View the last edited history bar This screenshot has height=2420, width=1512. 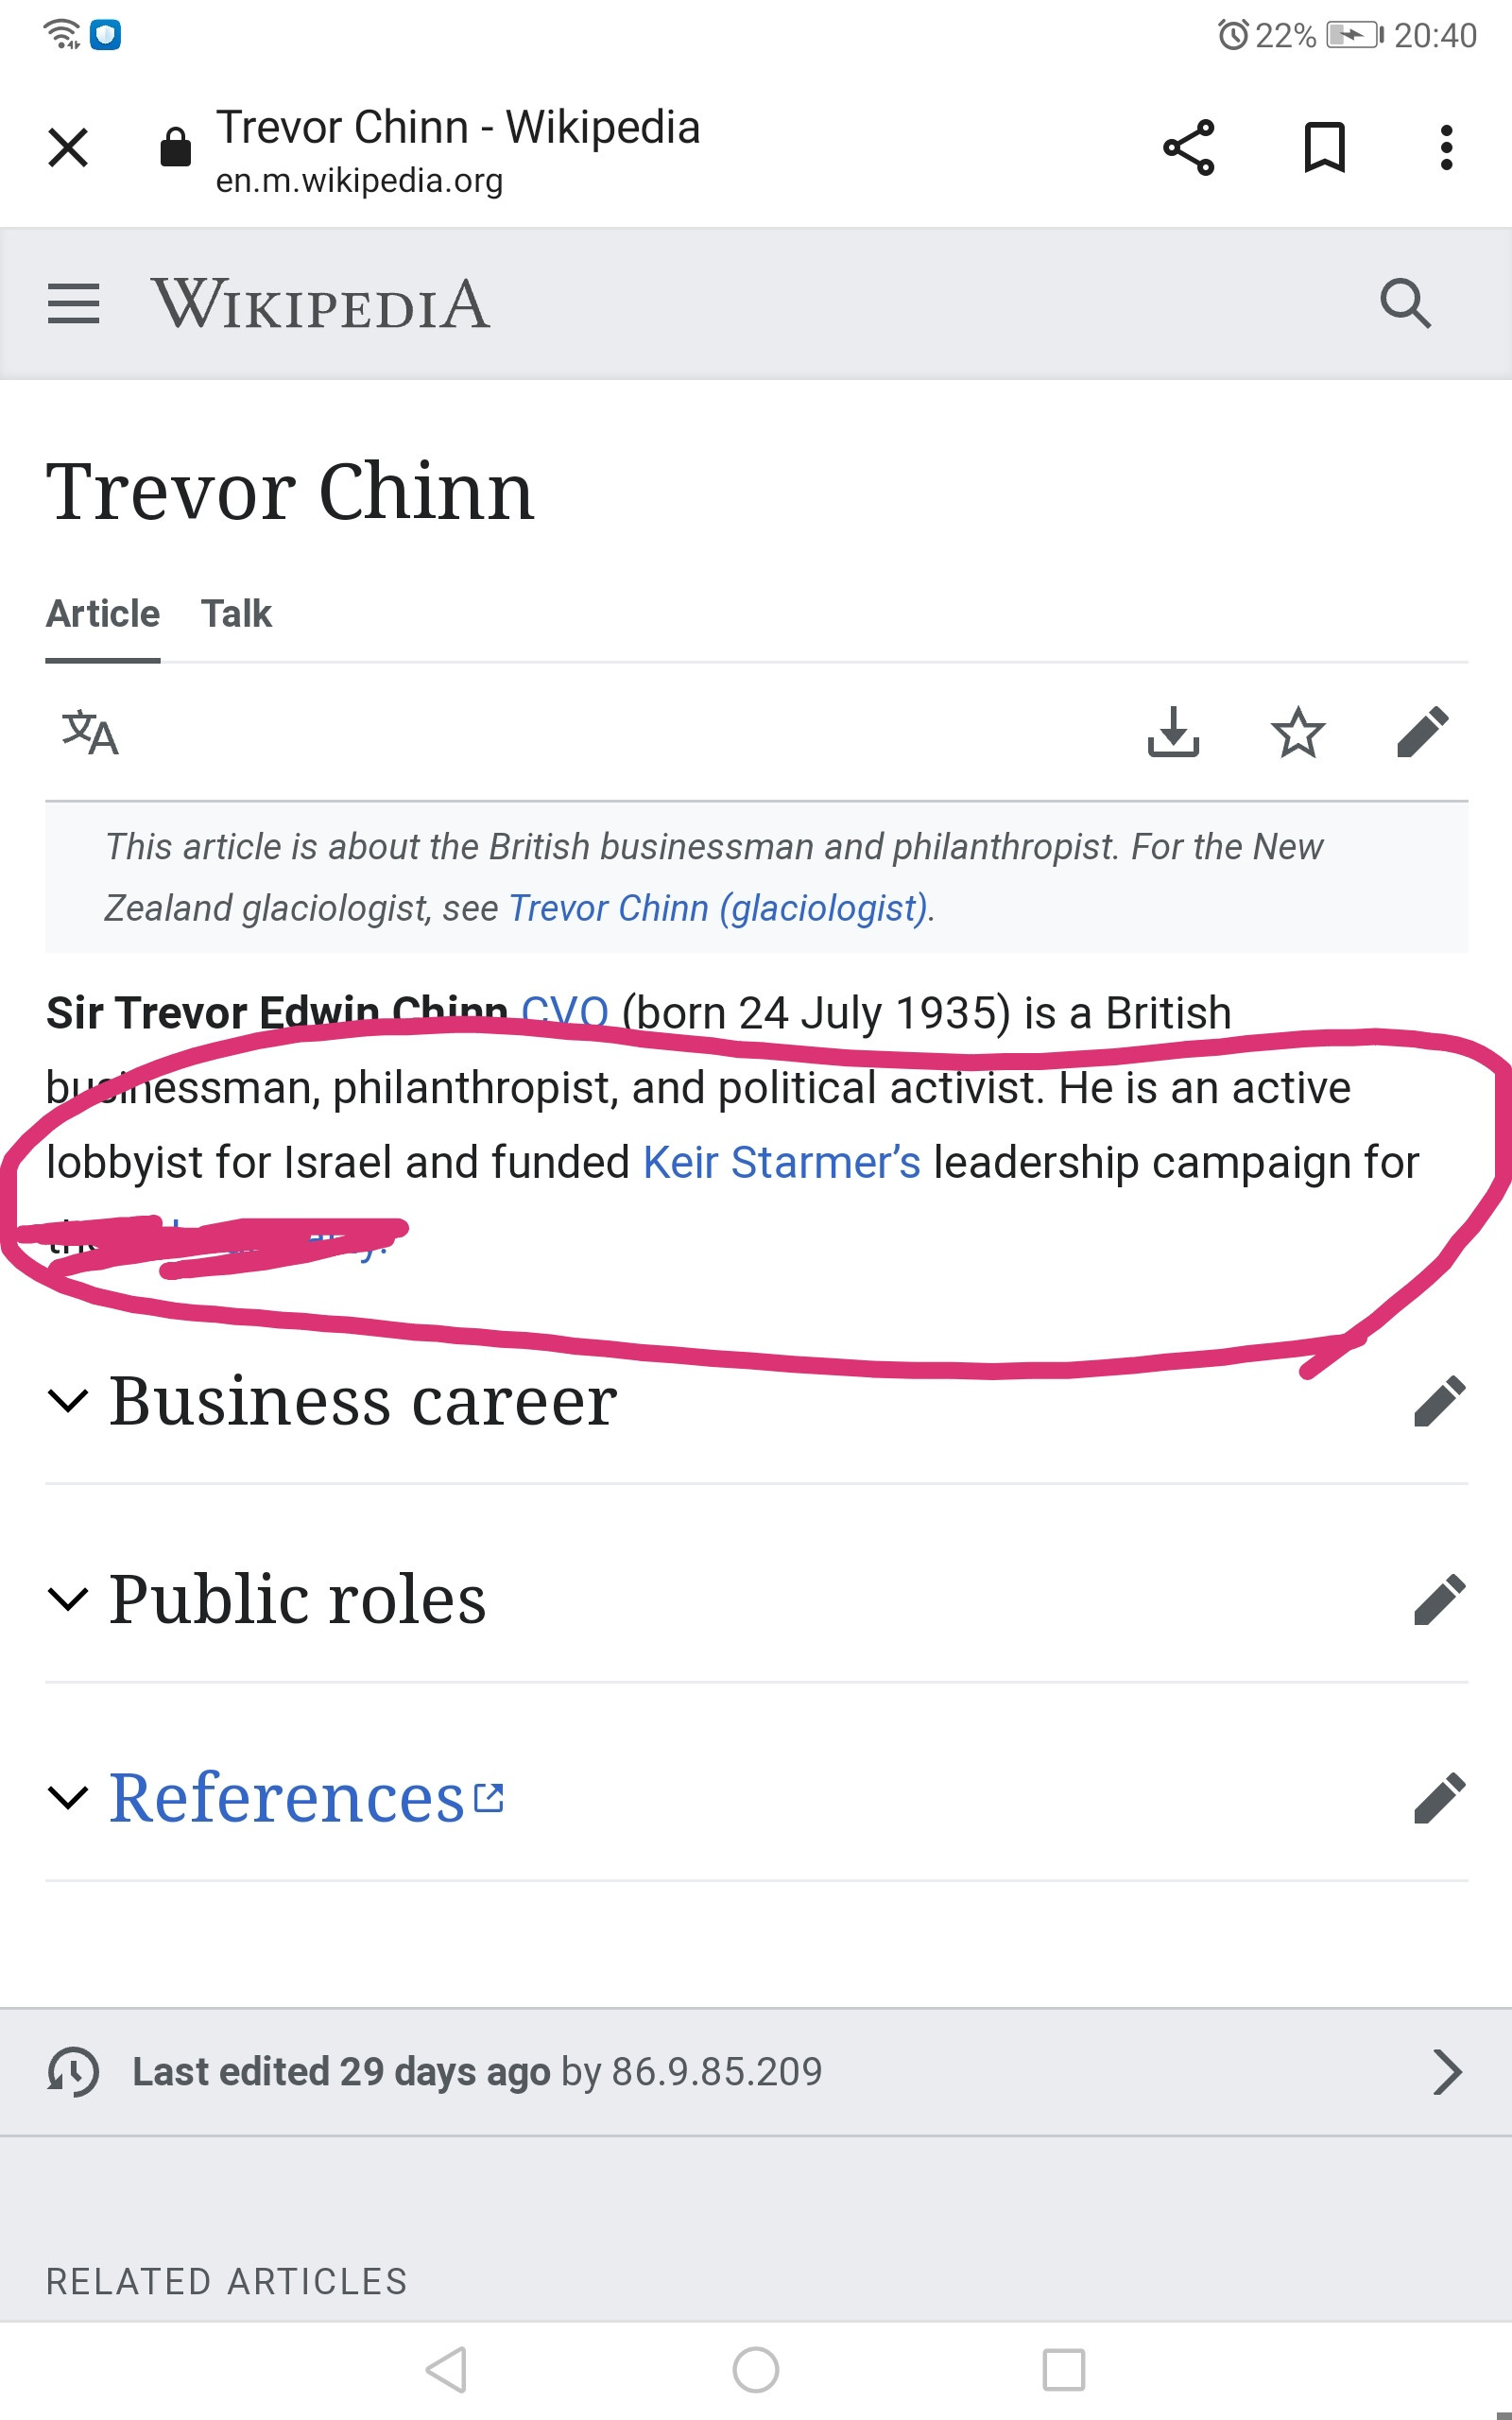click(755, 2071)
